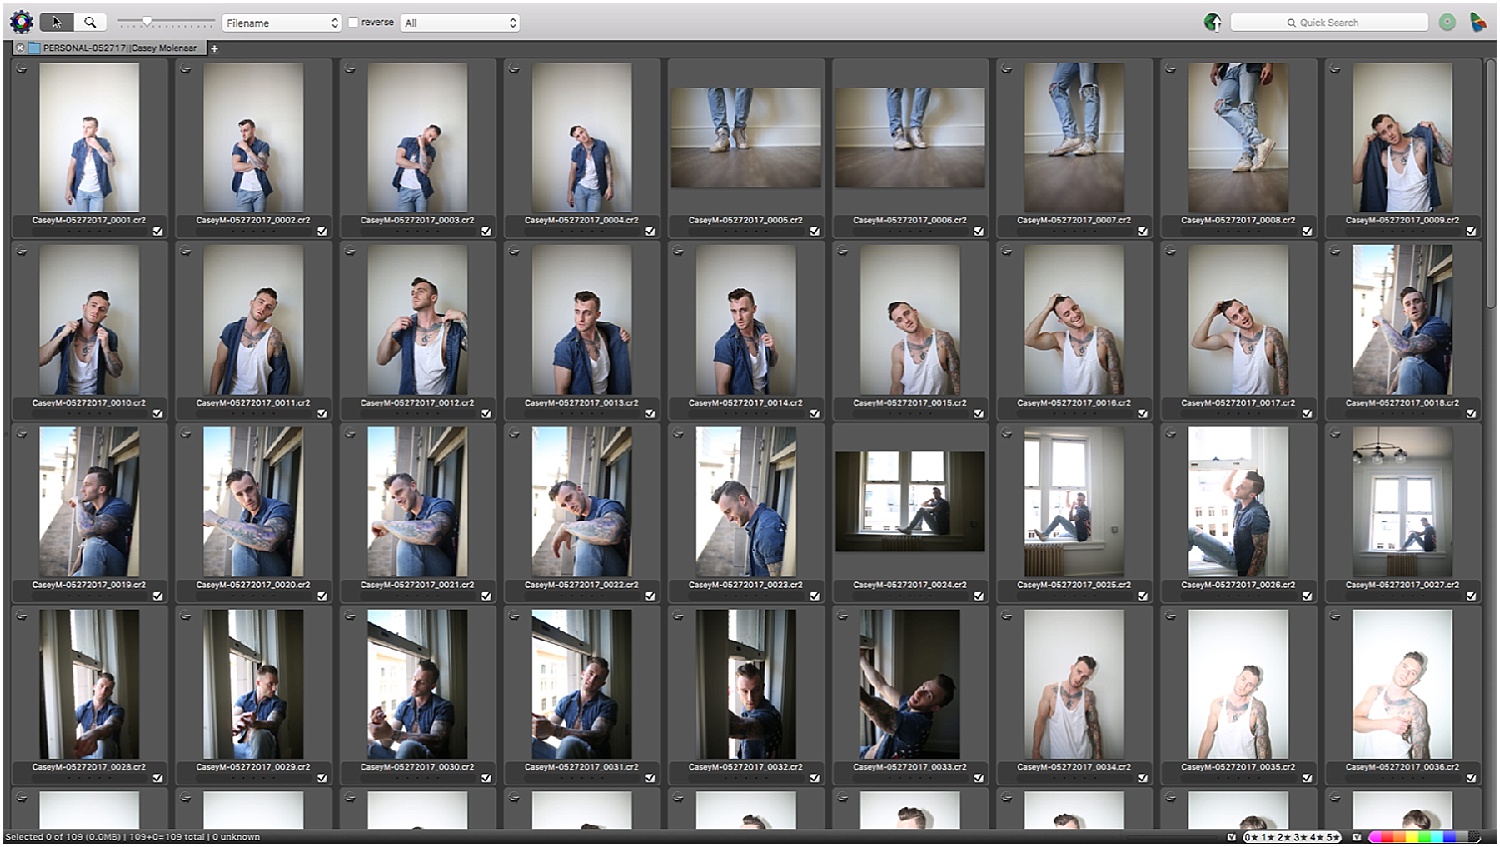
Task: Click the rotate icon on CaseyM-05272017_0004.cr2
Action: (x=514, y=69)
